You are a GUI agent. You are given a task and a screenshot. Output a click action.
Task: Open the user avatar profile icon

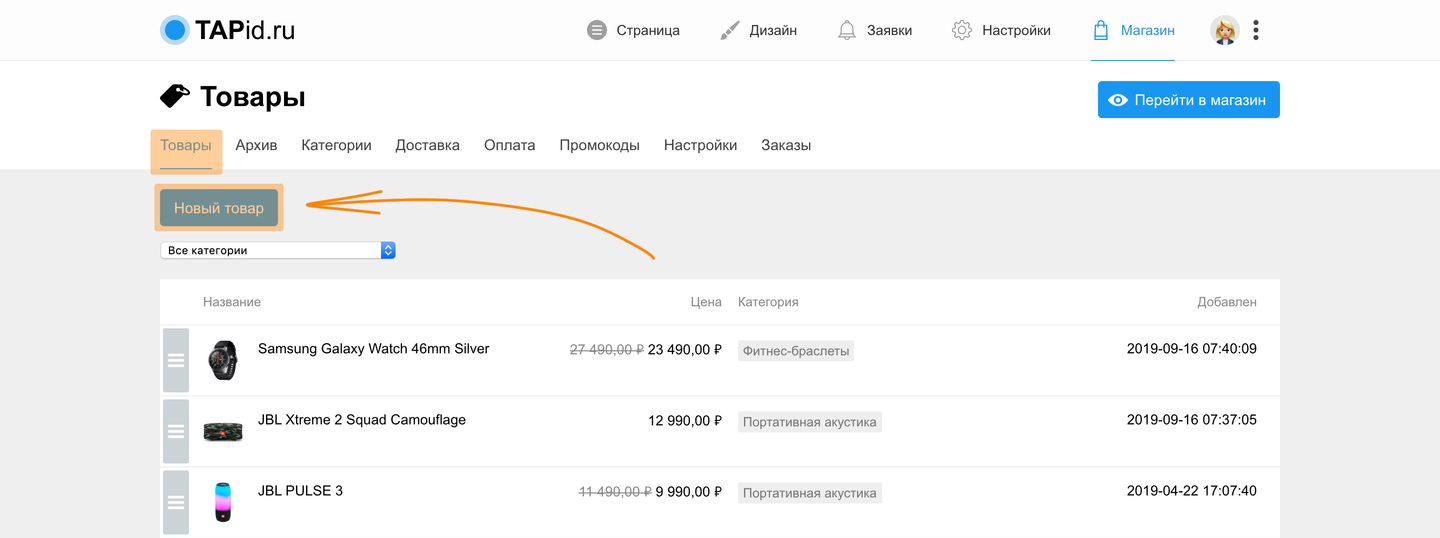point(1224,30)
